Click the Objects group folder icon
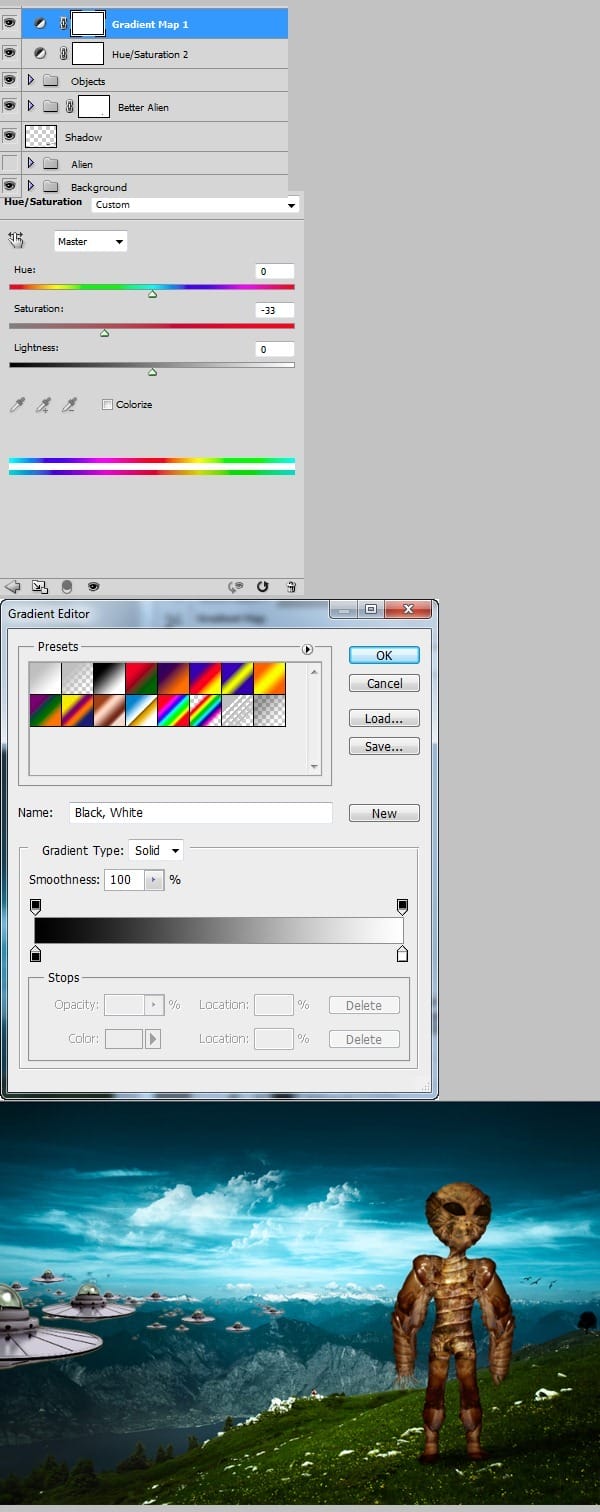The width and height of the screenshot is (600, 1512). tap(51, 81)
